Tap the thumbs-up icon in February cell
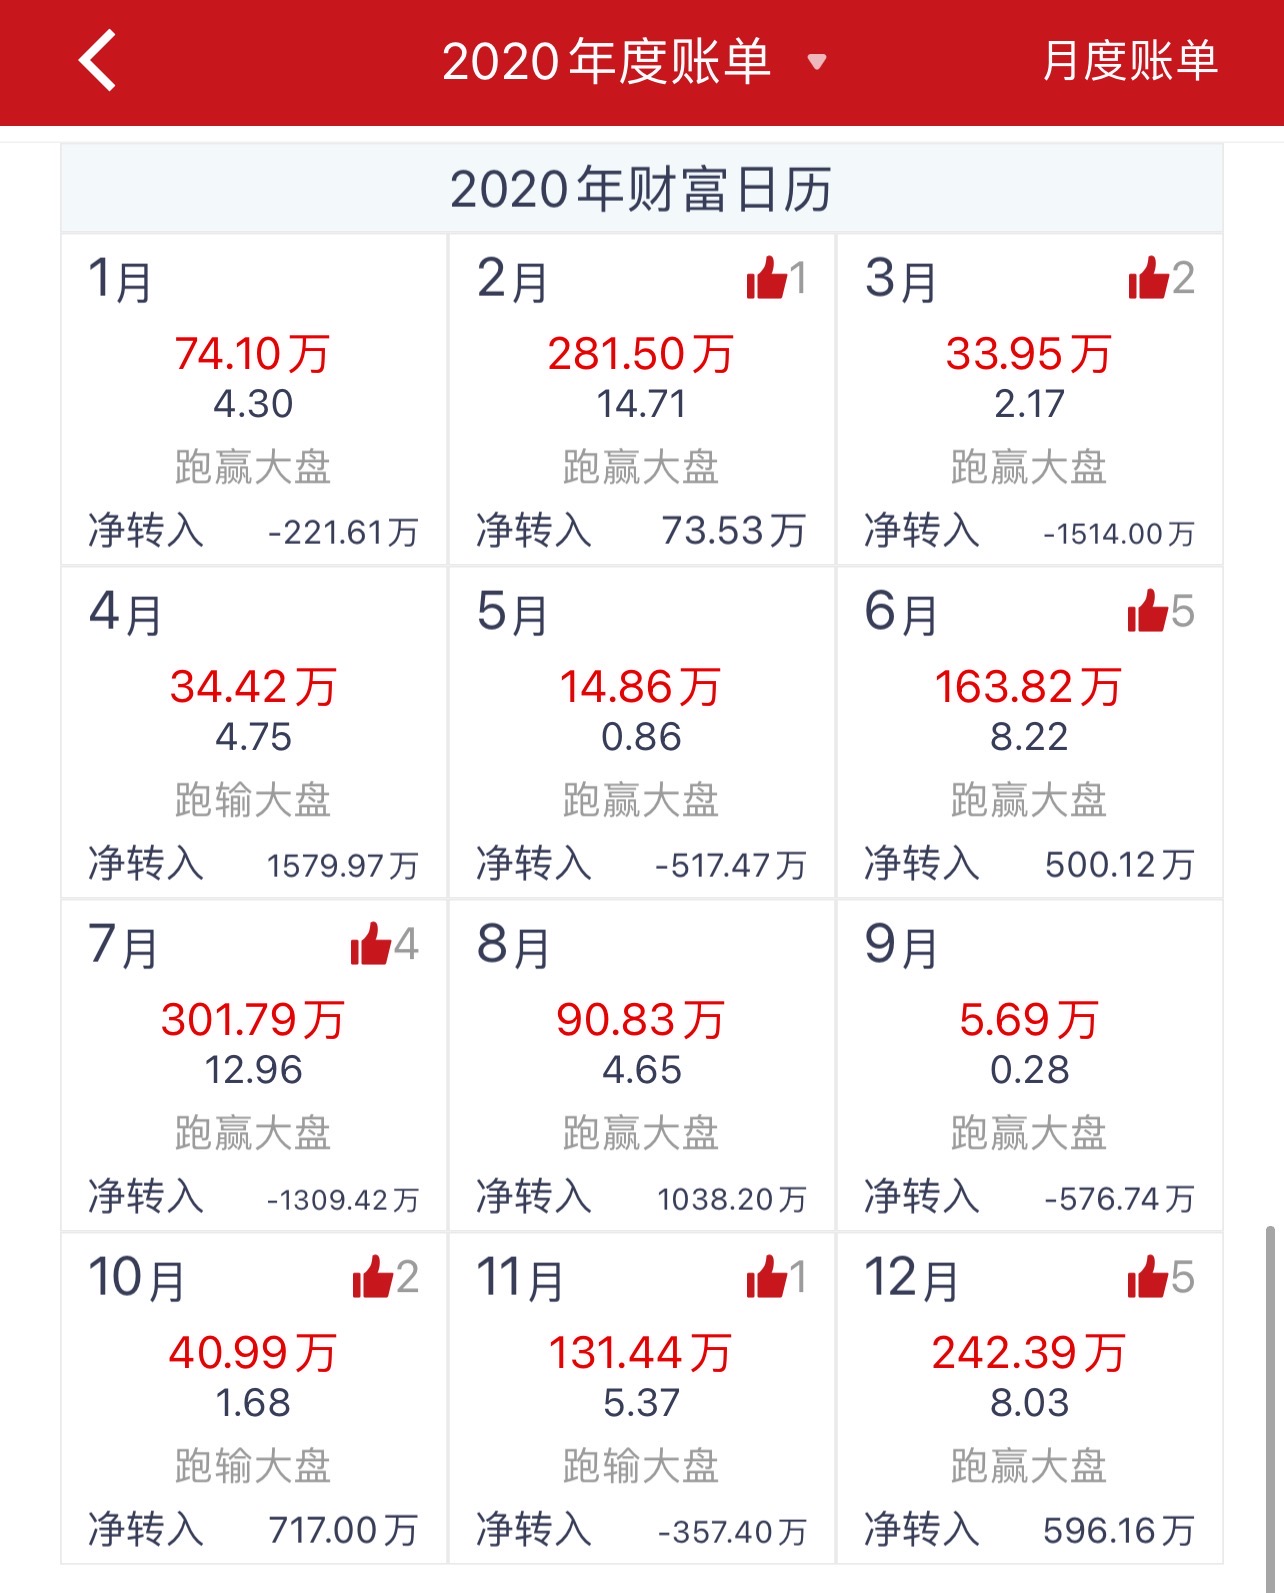 coord(766,278)
